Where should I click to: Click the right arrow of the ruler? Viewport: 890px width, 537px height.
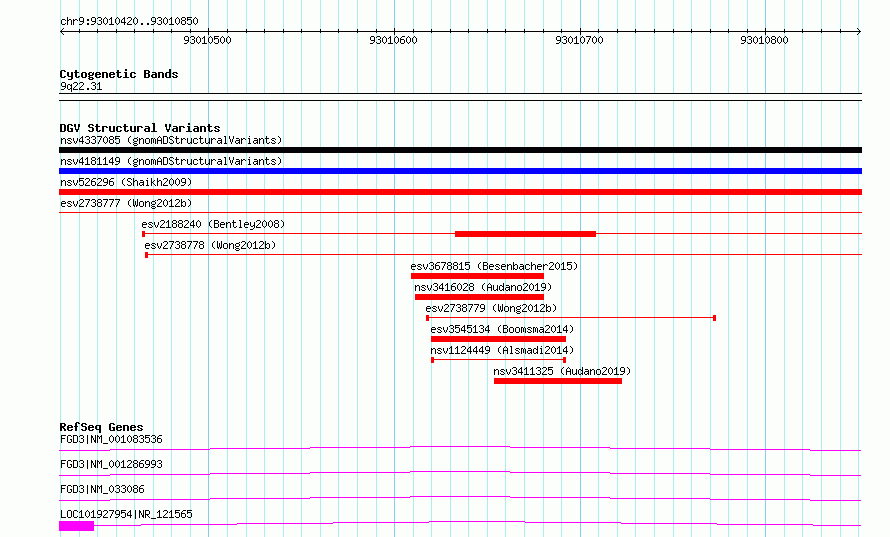[x=859, y=31]
